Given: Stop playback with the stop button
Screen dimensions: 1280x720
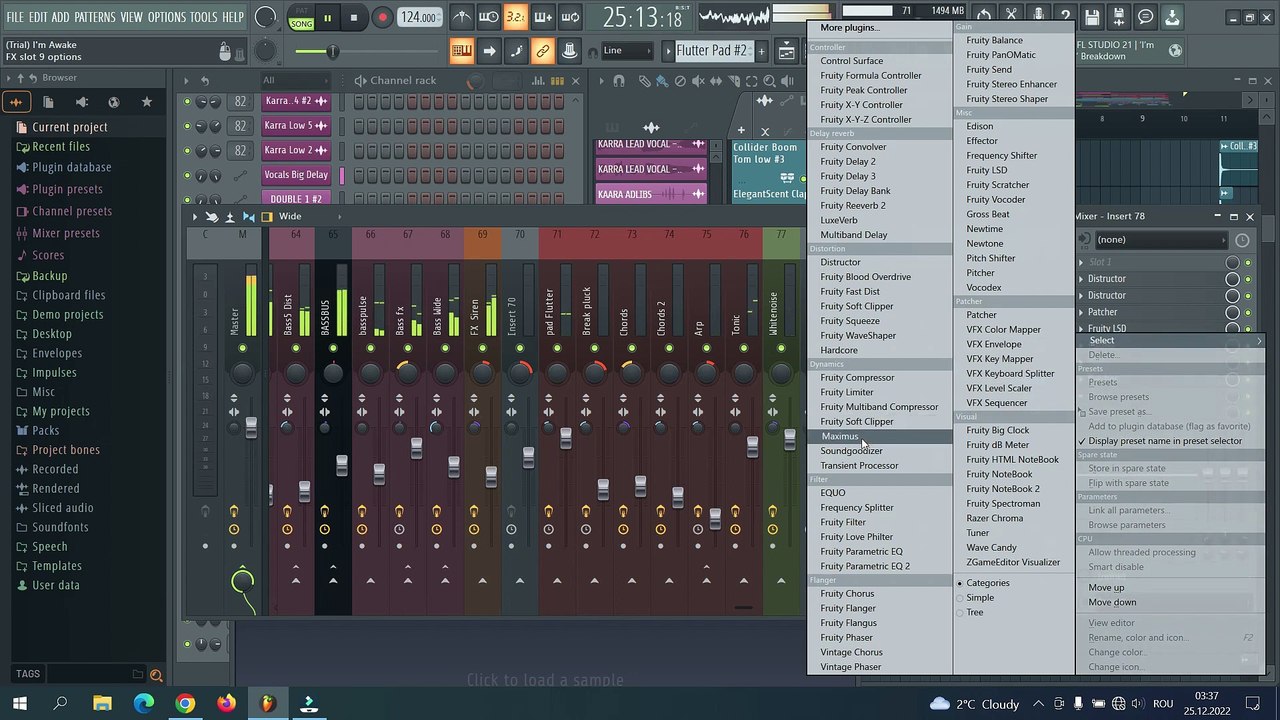Looking at the screenshot, I should 353,18.
